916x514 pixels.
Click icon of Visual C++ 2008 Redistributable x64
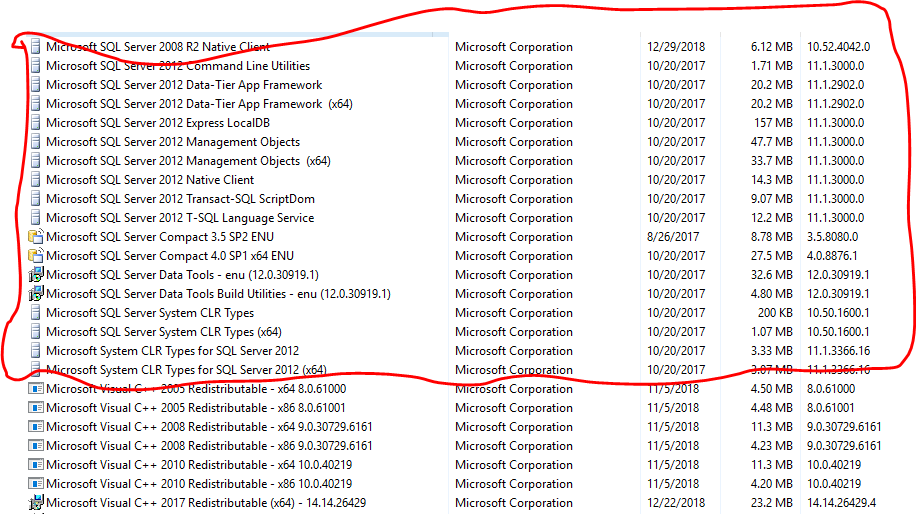[36, 426]
